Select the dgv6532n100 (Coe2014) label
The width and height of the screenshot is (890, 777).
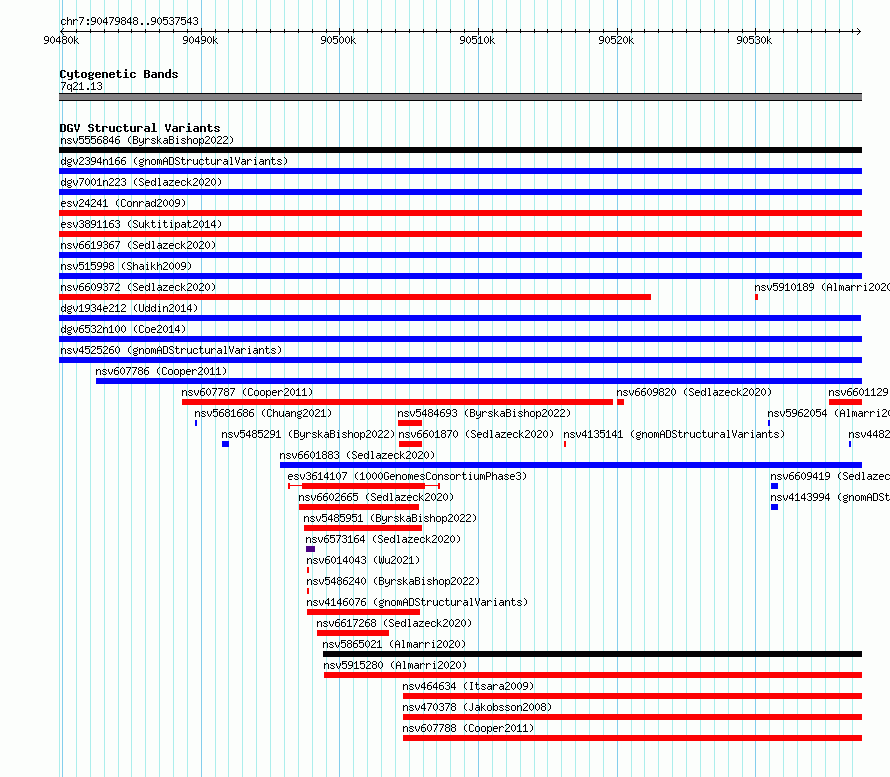click(x=123, y=329)
